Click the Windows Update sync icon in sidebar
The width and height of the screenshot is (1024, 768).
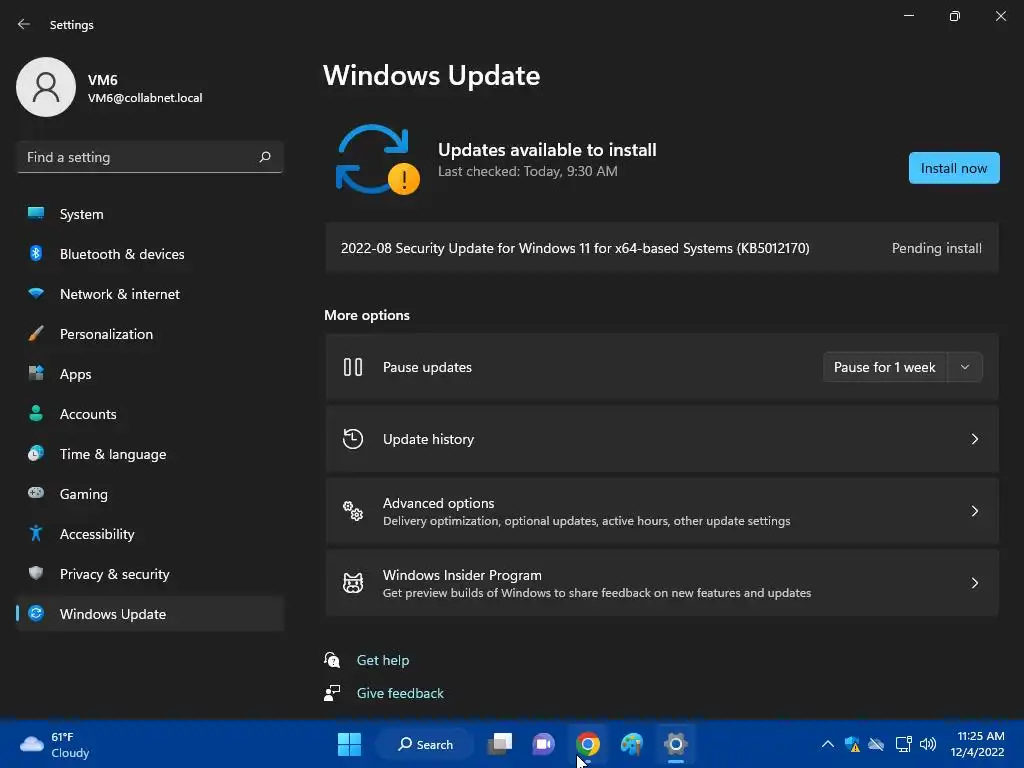tap(36, 613)
